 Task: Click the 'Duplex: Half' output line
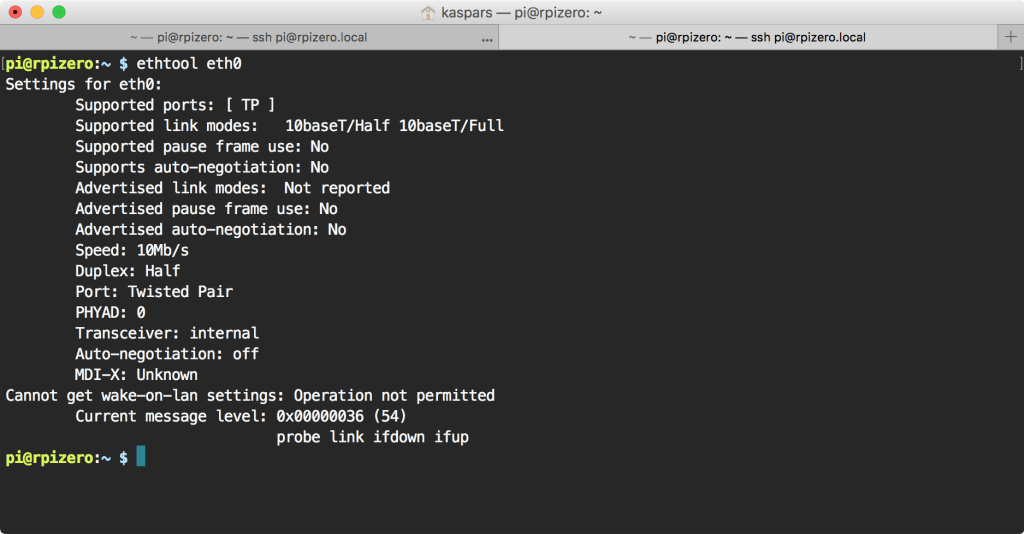pyautogui.click(x=127, y=271)
